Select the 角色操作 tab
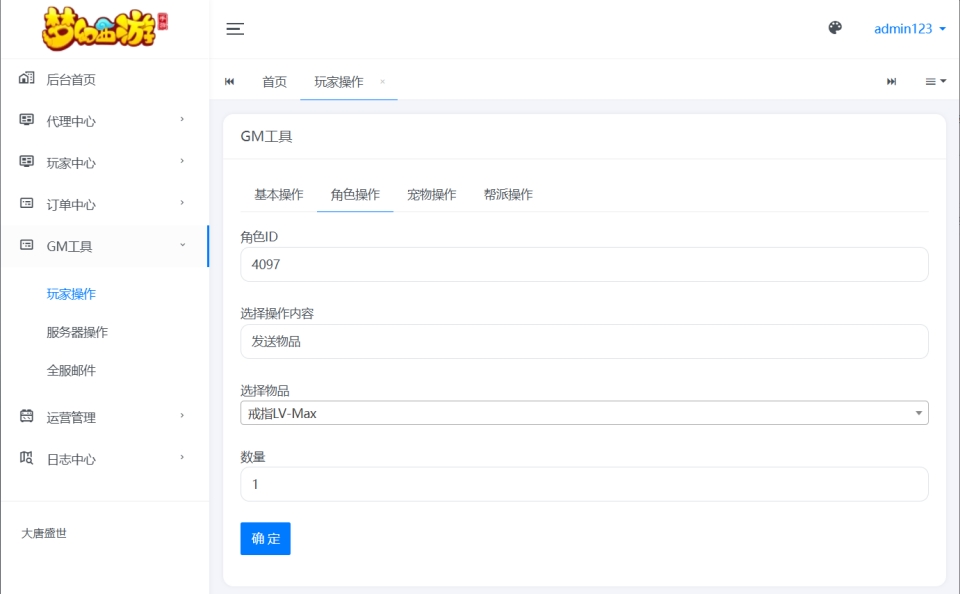Screen dimensions: 960x594 coord(355,194)
